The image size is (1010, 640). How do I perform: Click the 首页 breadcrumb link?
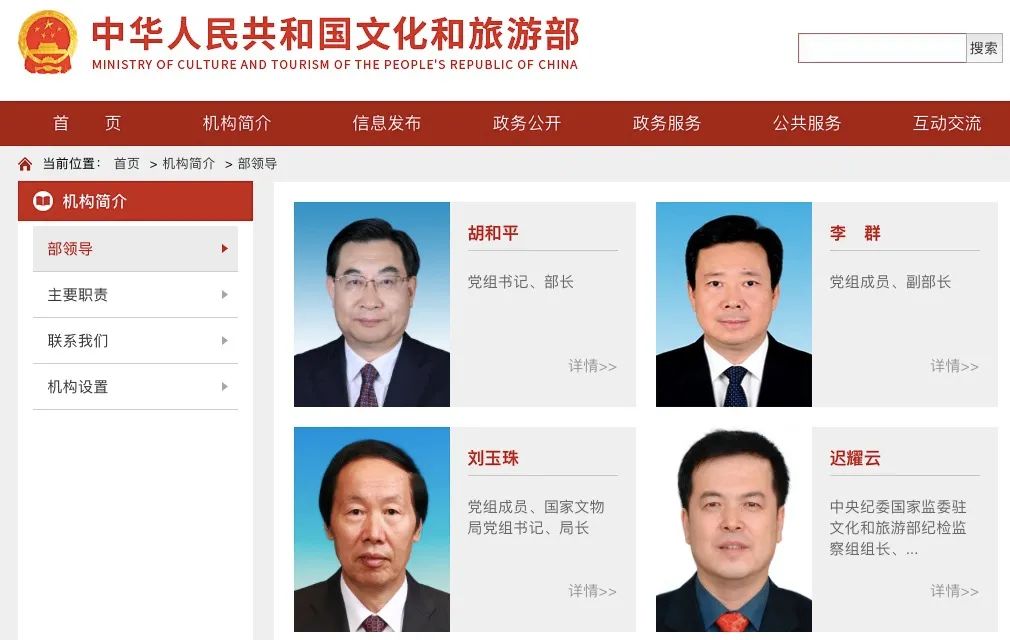pyautogui.click(x=126, y=164)
